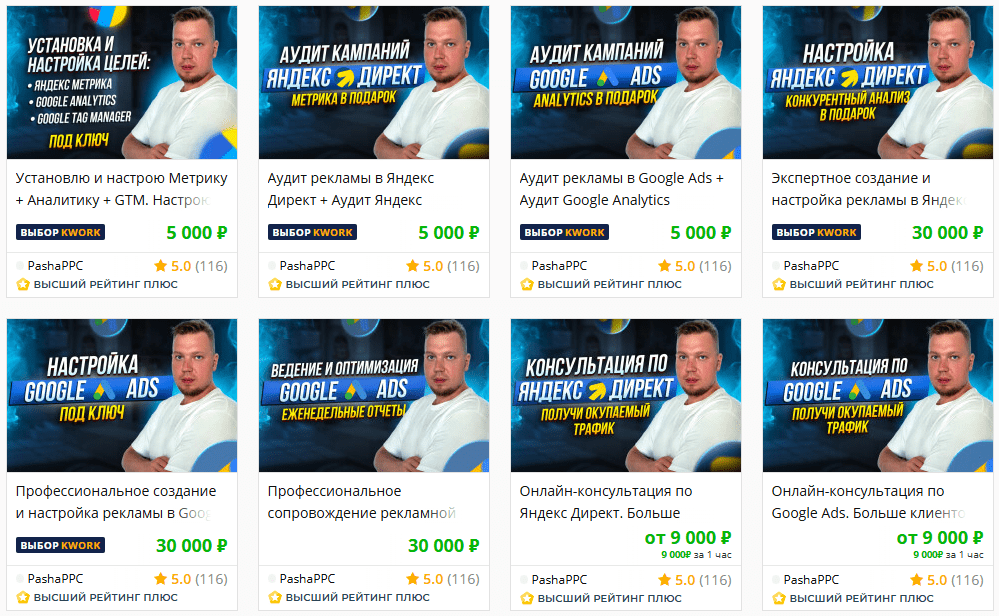Click the star rating on the Yandex Direct setup card

(x=917, y=266)
